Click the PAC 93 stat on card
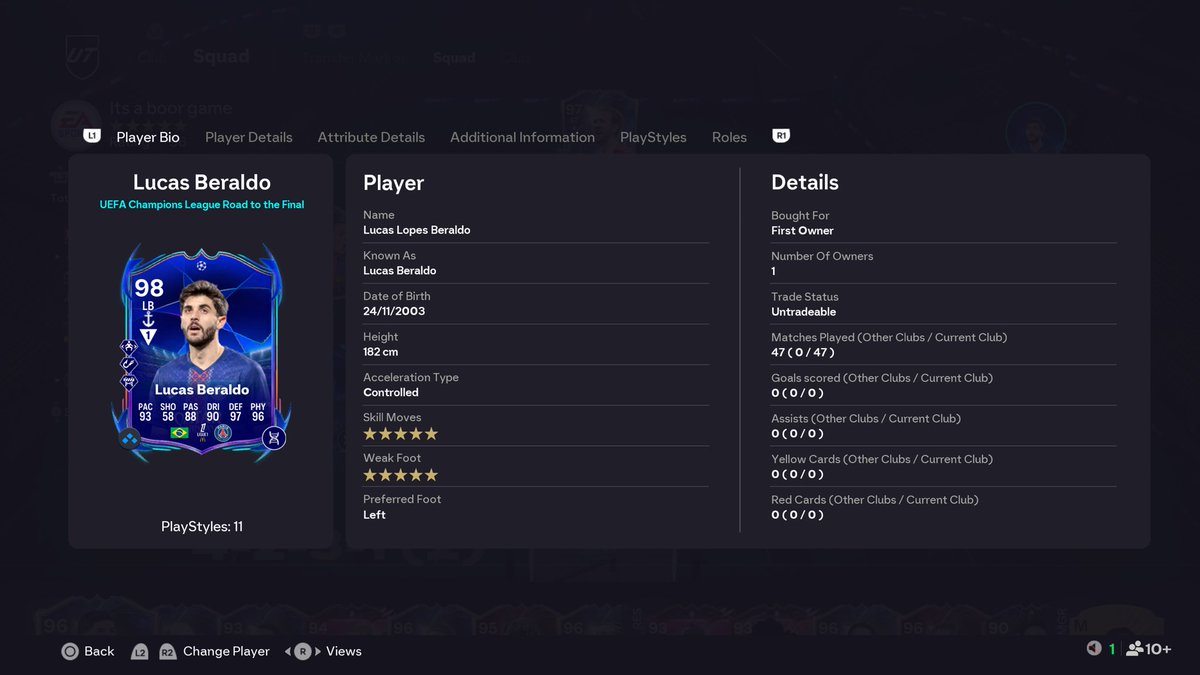This screenshot has width=1200, height=675. 145,410
